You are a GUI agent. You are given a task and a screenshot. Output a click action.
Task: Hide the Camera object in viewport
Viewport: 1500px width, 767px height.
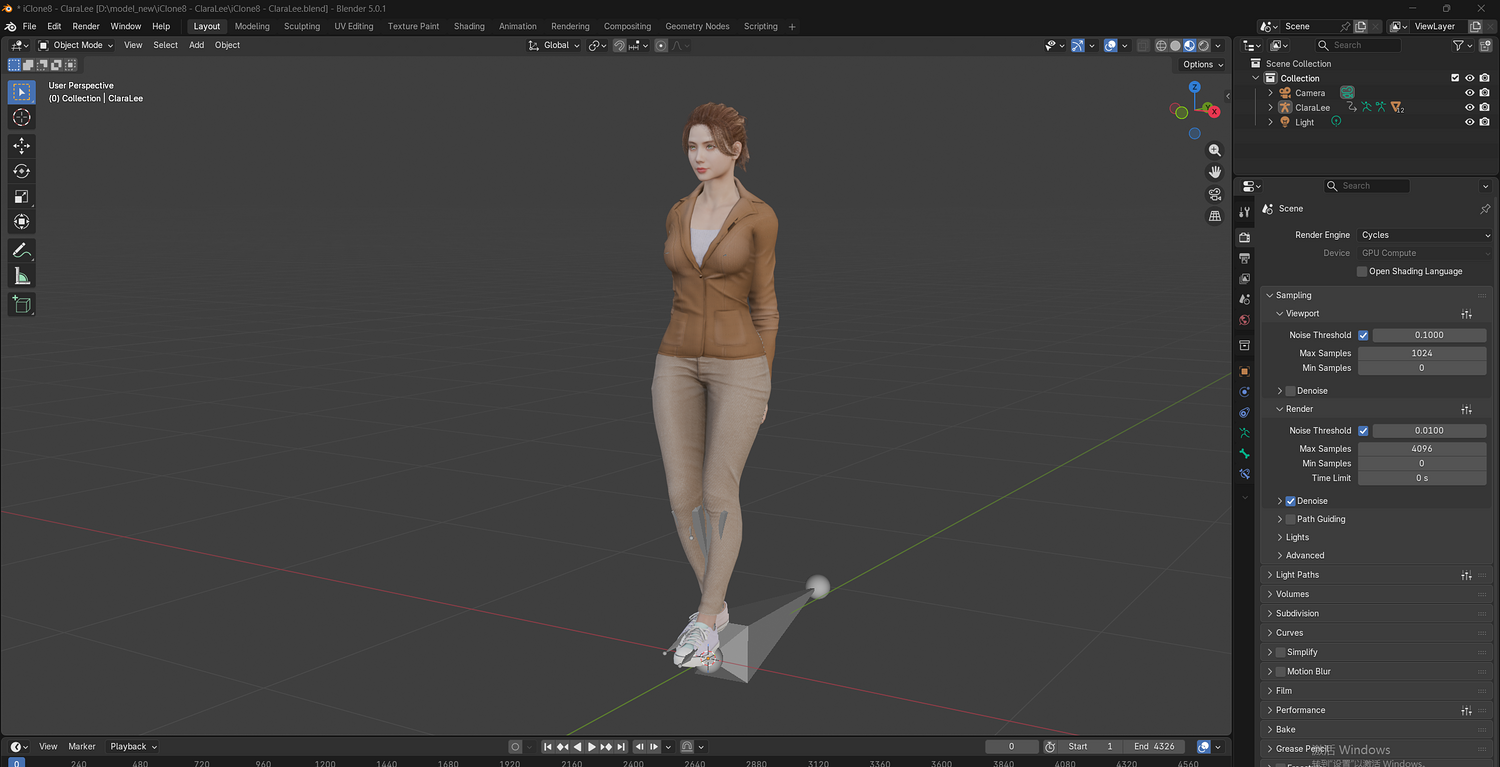1470,93
